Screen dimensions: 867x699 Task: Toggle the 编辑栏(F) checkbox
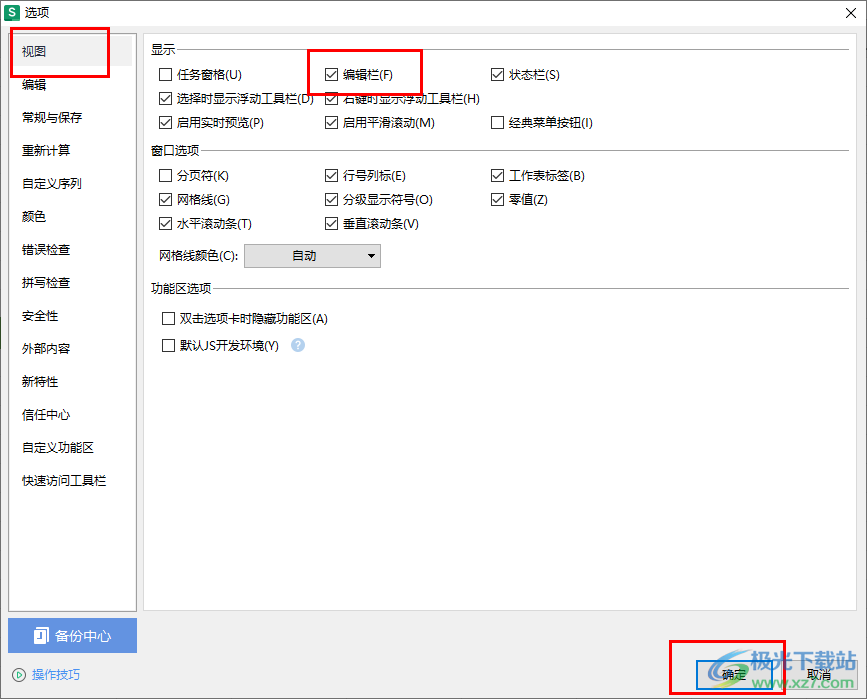(331, 74)
